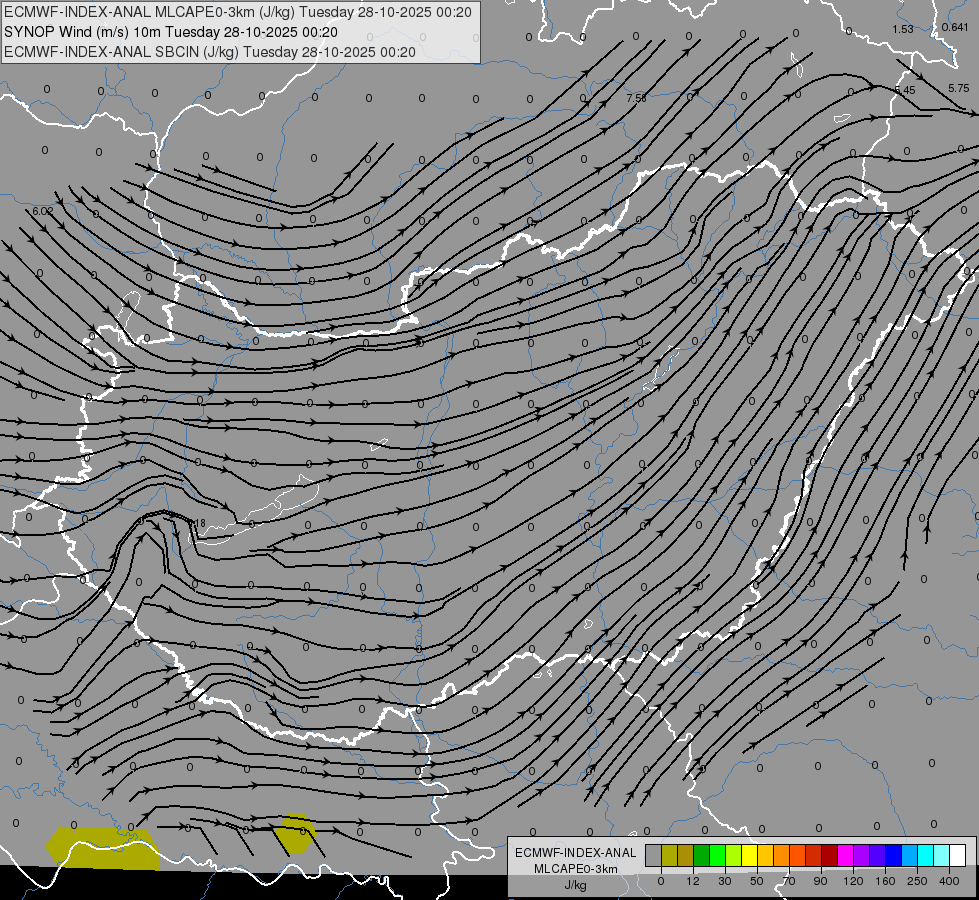Screen dimensions: 979x900
Task: Select the cyan legend swatch
Action: pos(927,855)
